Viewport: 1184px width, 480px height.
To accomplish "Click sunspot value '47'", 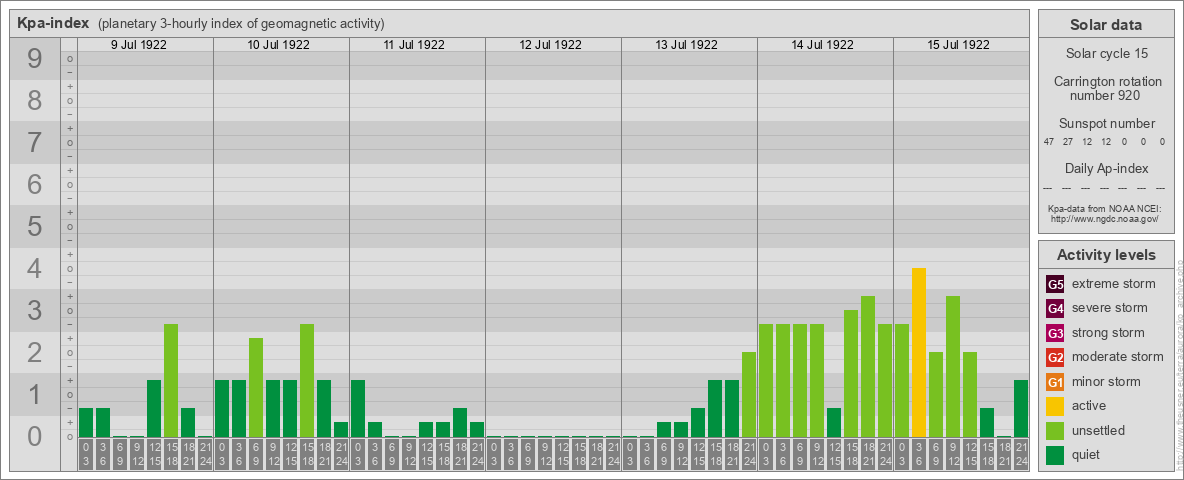I will 1049,142.
